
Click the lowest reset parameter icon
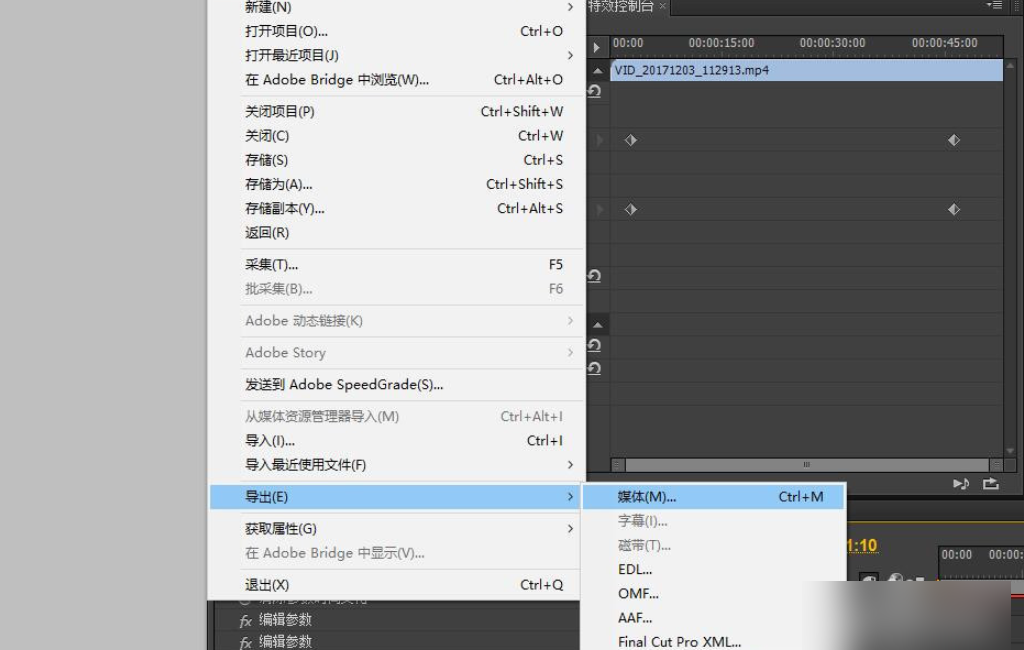point(594,368)
